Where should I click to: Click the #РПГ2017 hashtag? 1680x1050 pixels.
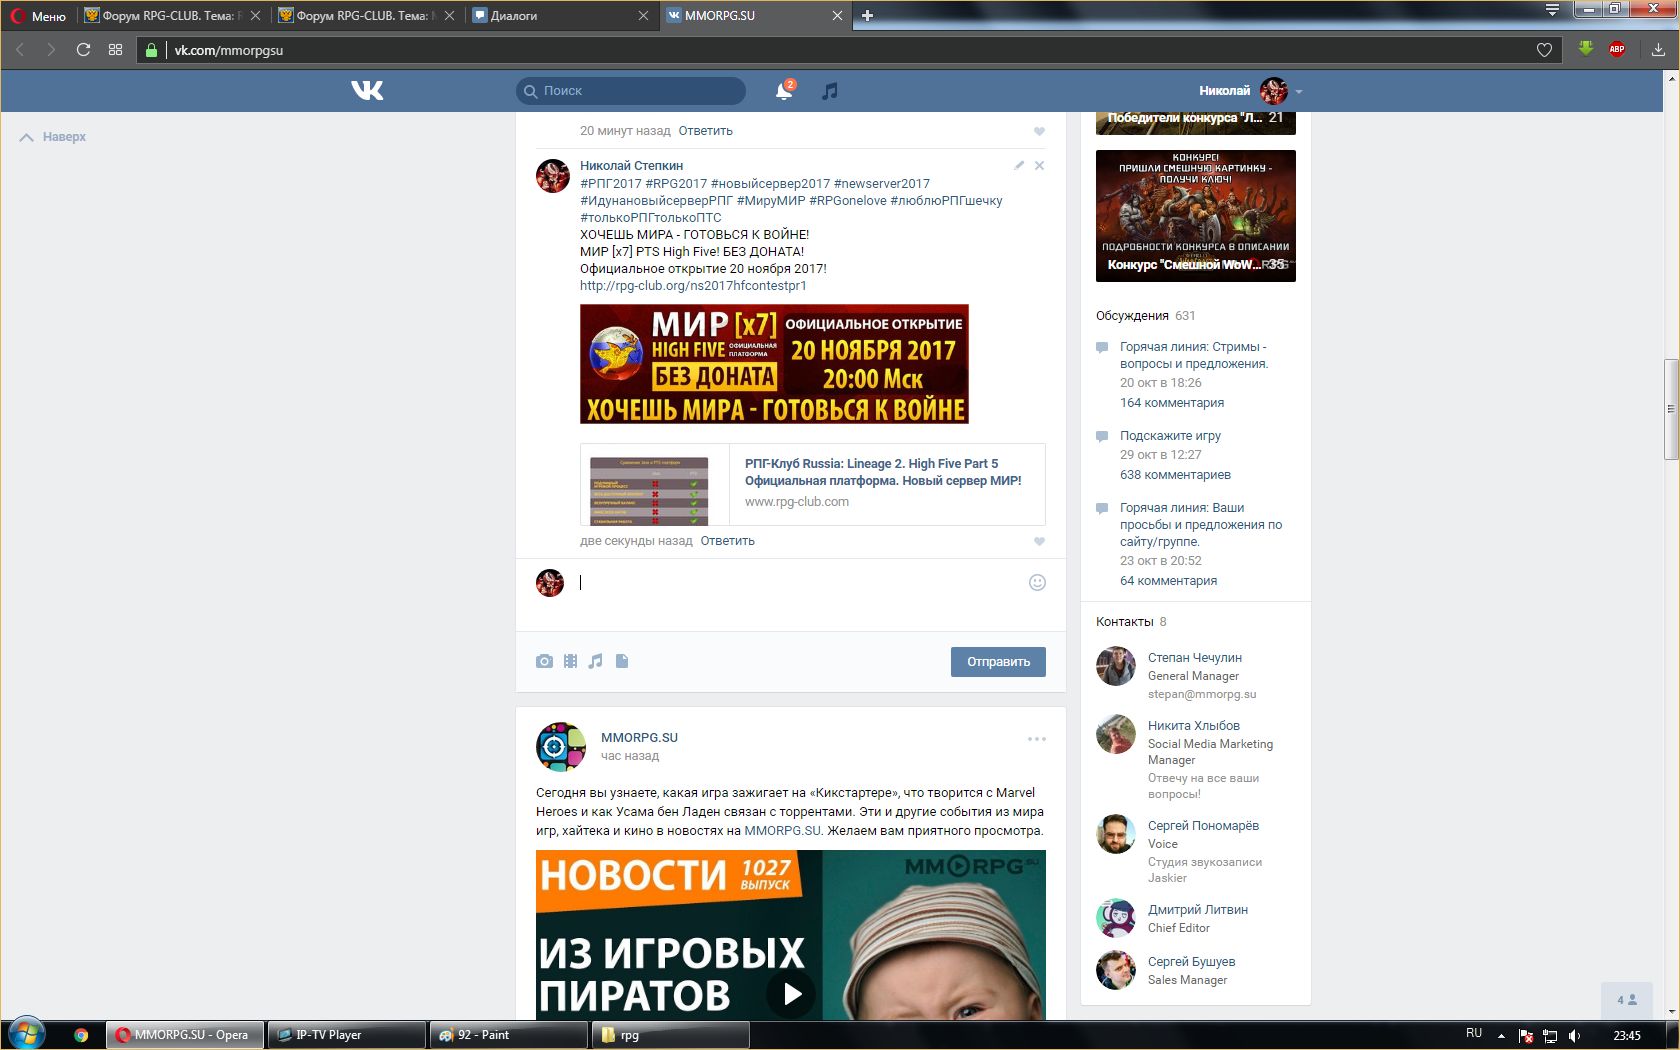tap(611, 183)
